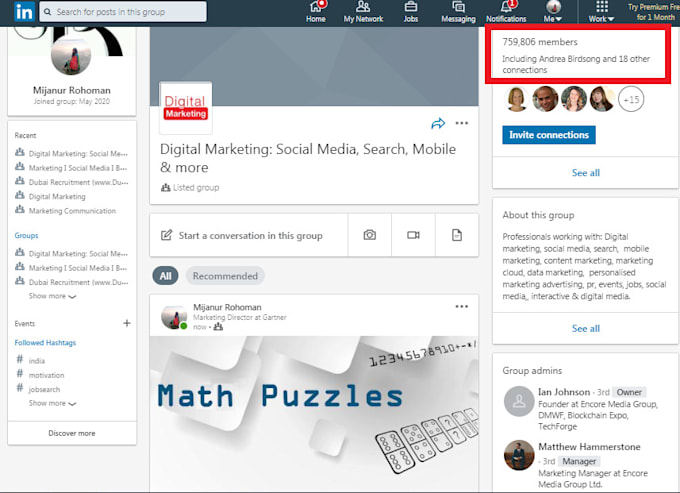Viewport: 680px width, 493px height.
Task: Open recent Dubai Recruitment group
Action: coord(78,182)
